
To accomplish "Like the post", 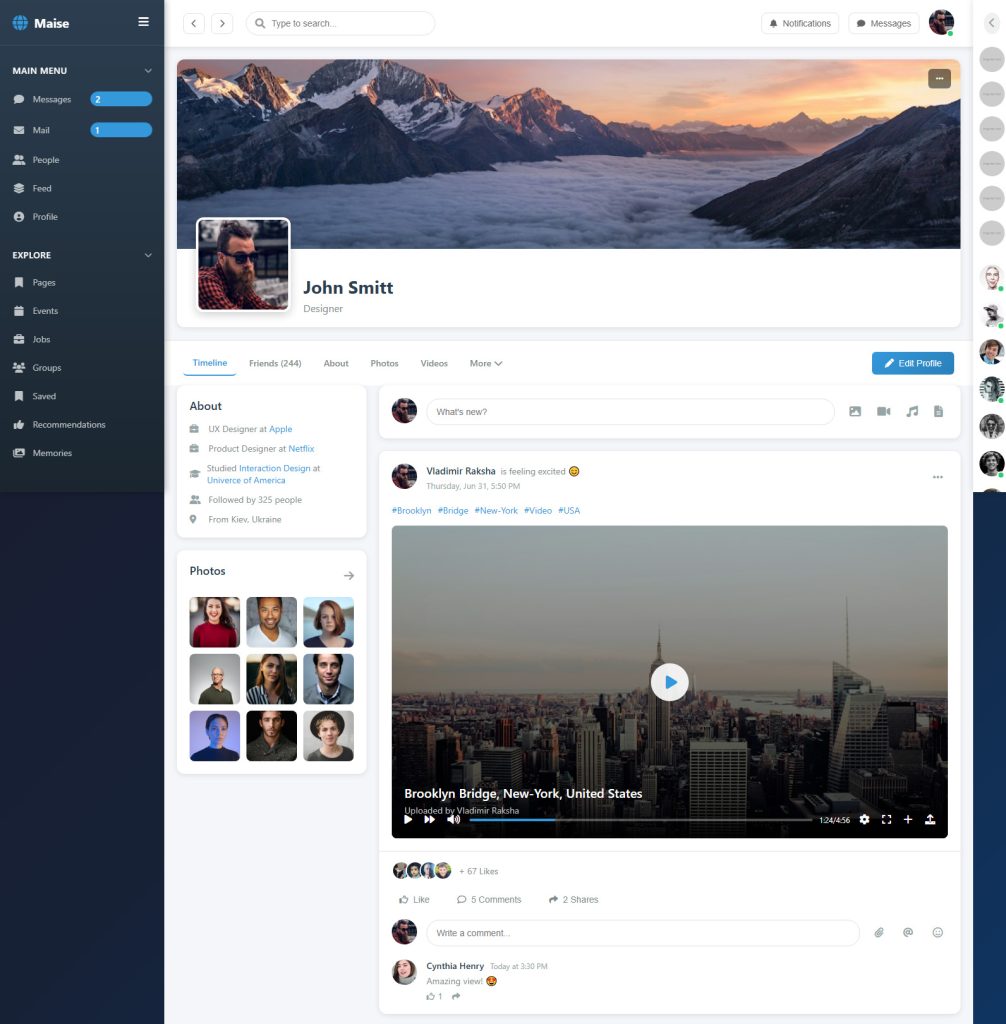I will point(414,900).
